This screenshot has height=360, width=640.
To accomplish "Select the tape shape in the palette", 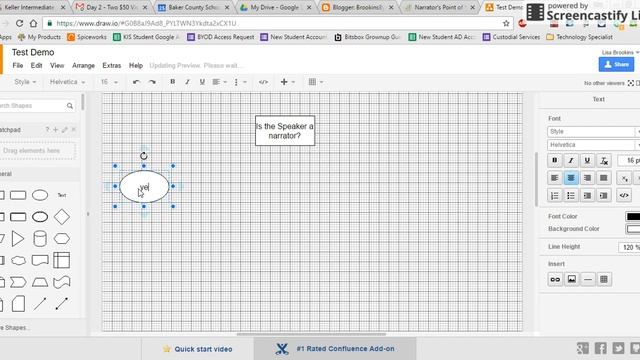I will click(62, 282).
